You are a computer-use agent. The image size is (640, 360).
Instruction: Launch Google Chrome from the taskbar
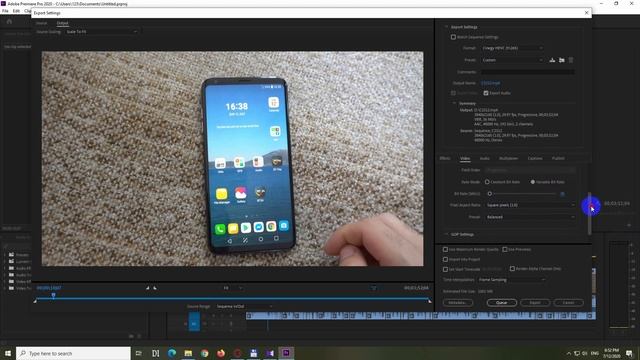click(x=204, y=353)
